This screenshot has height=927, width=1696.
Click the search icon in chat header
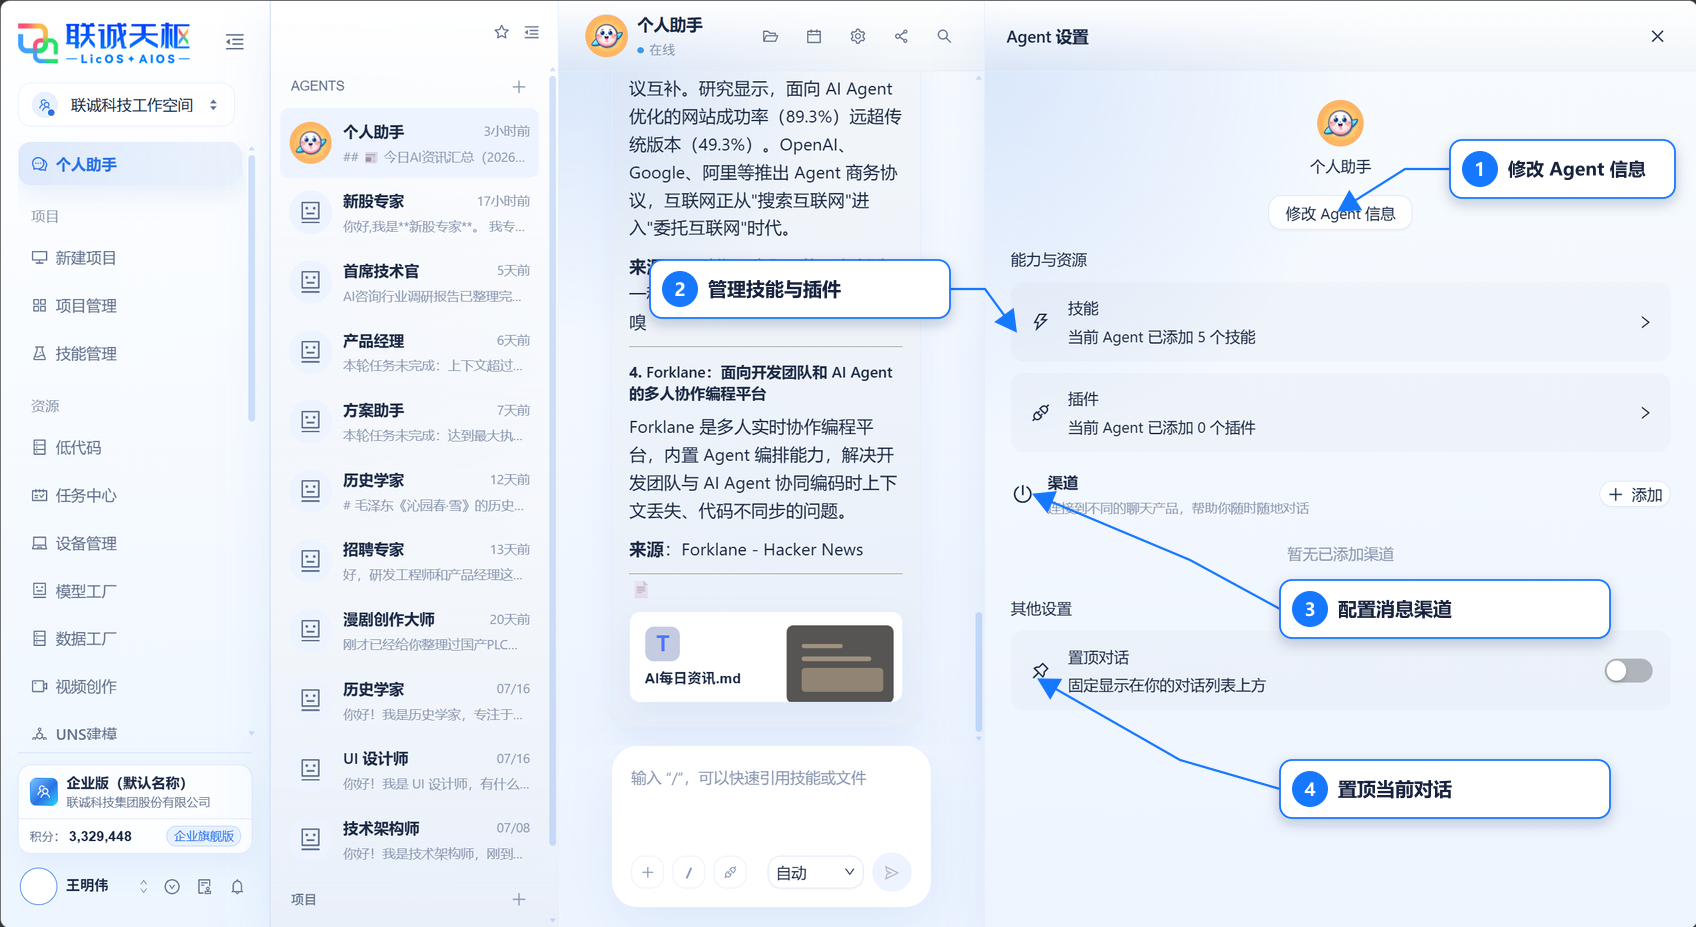(944, 36)
